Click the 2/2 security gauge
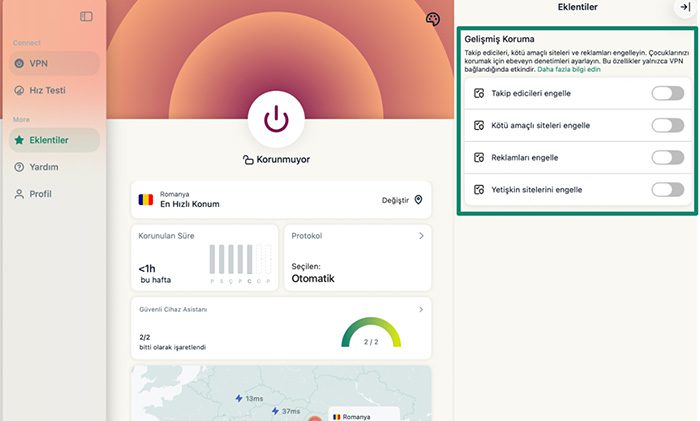Viewport: 700px width, 421px height. (x=370, y=335)
